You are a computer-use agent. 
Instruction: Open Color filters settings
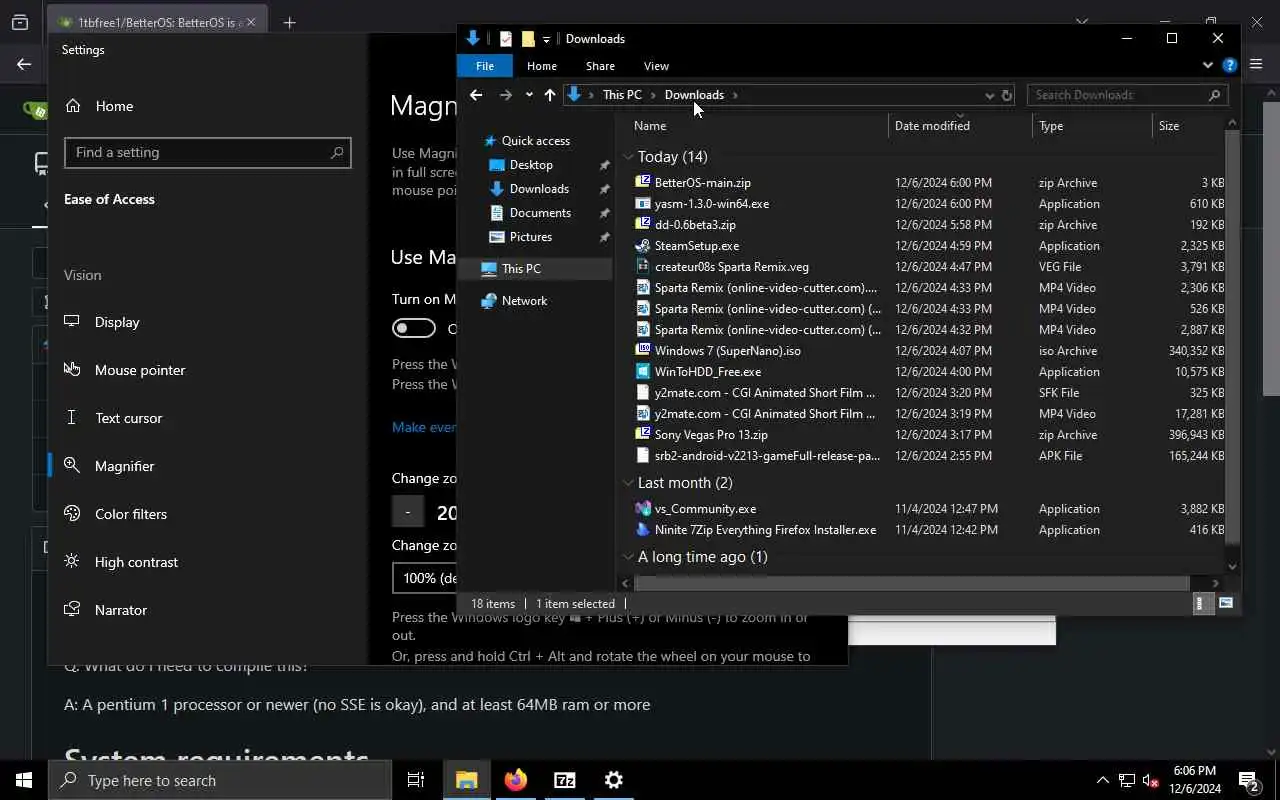click(x=131, y=514)
